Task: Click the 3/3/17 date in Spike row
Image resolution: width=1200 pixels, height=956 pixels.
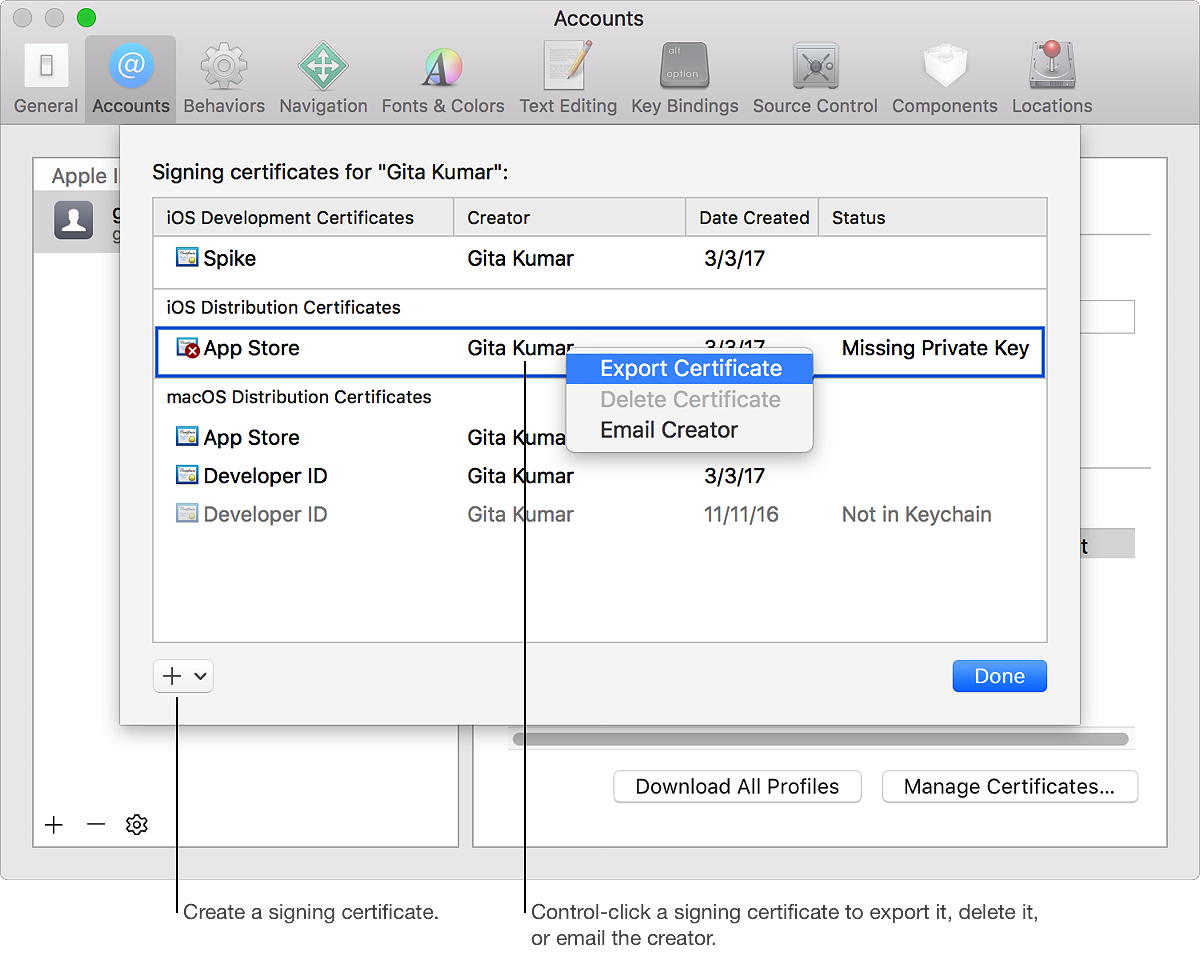Action: tap(734, 258)
